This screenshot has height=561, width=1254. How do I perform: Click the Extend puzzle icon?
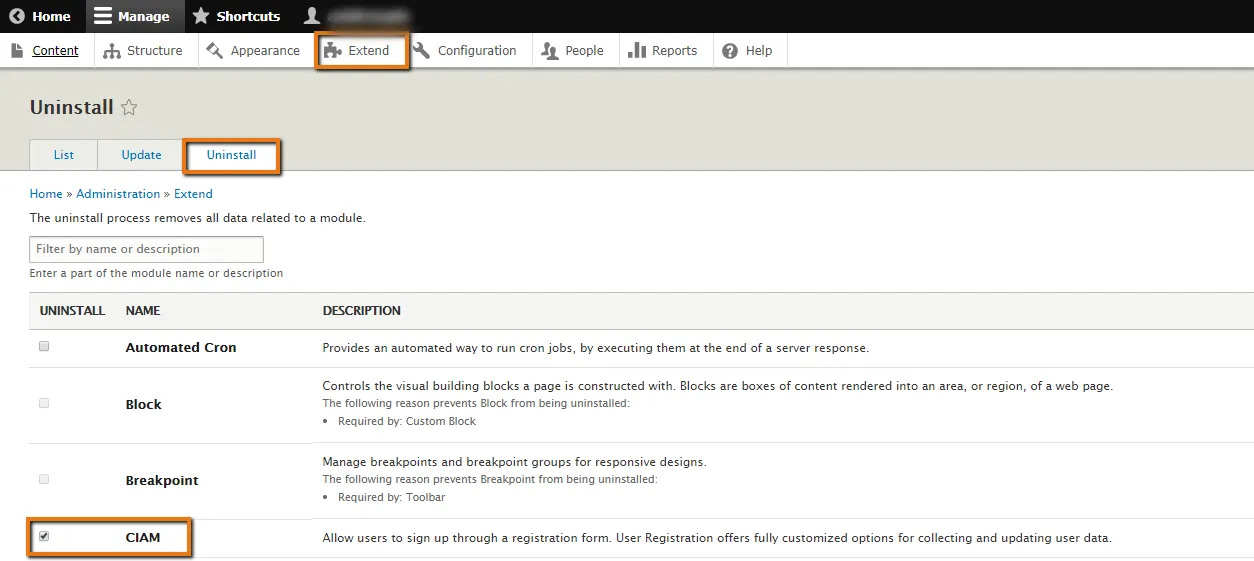pos(333,51)
